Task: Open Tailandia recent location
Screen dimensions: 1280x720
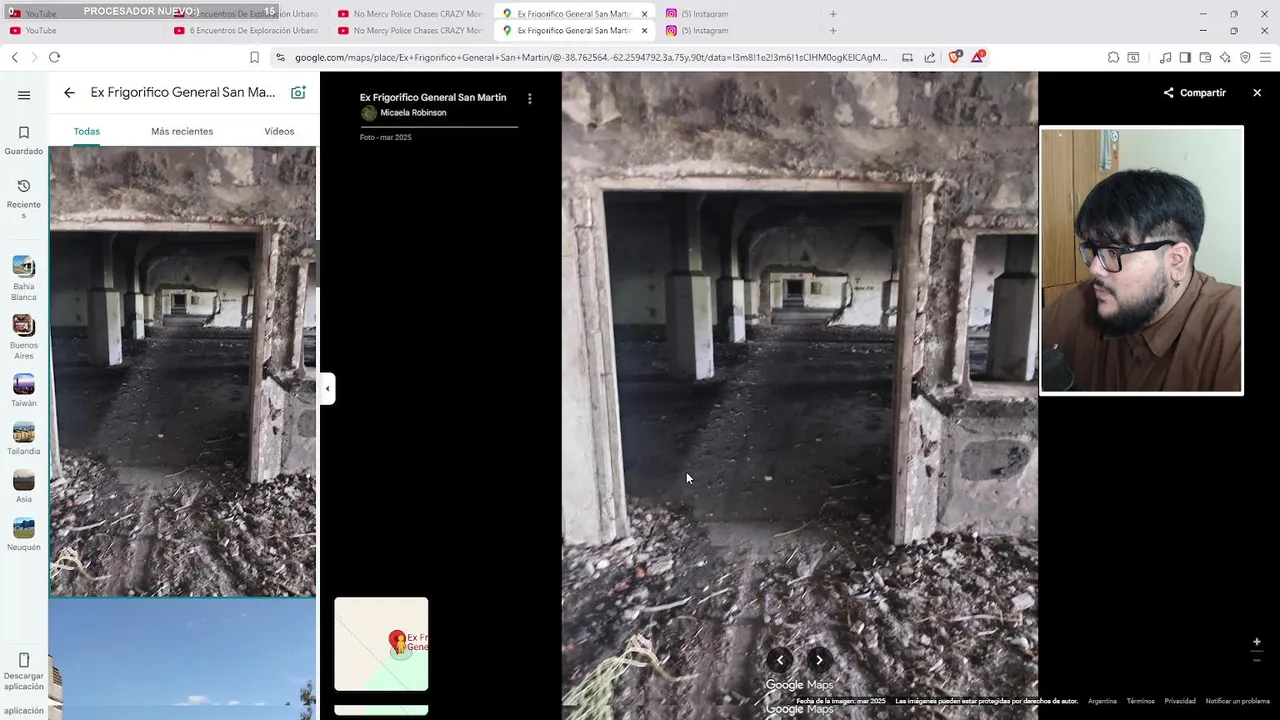Action: tap(24, 439)
